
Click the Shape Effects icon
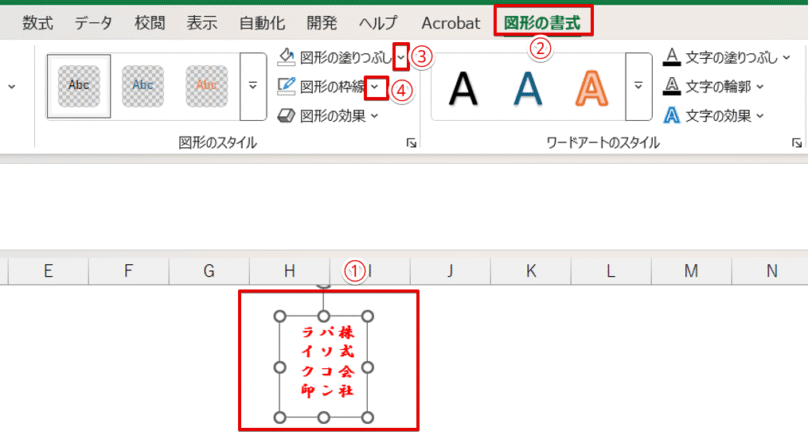point(286,115)
